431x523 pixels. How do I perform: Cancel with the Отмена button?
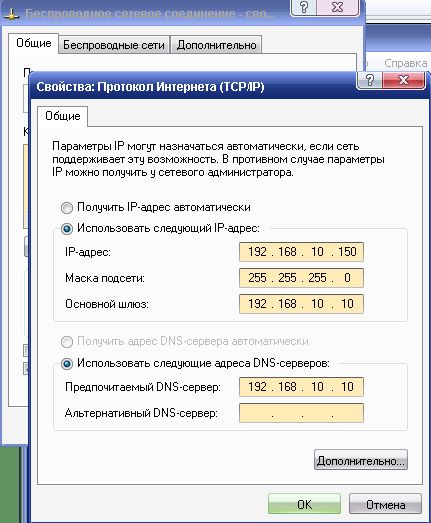(x=385, y=504)
